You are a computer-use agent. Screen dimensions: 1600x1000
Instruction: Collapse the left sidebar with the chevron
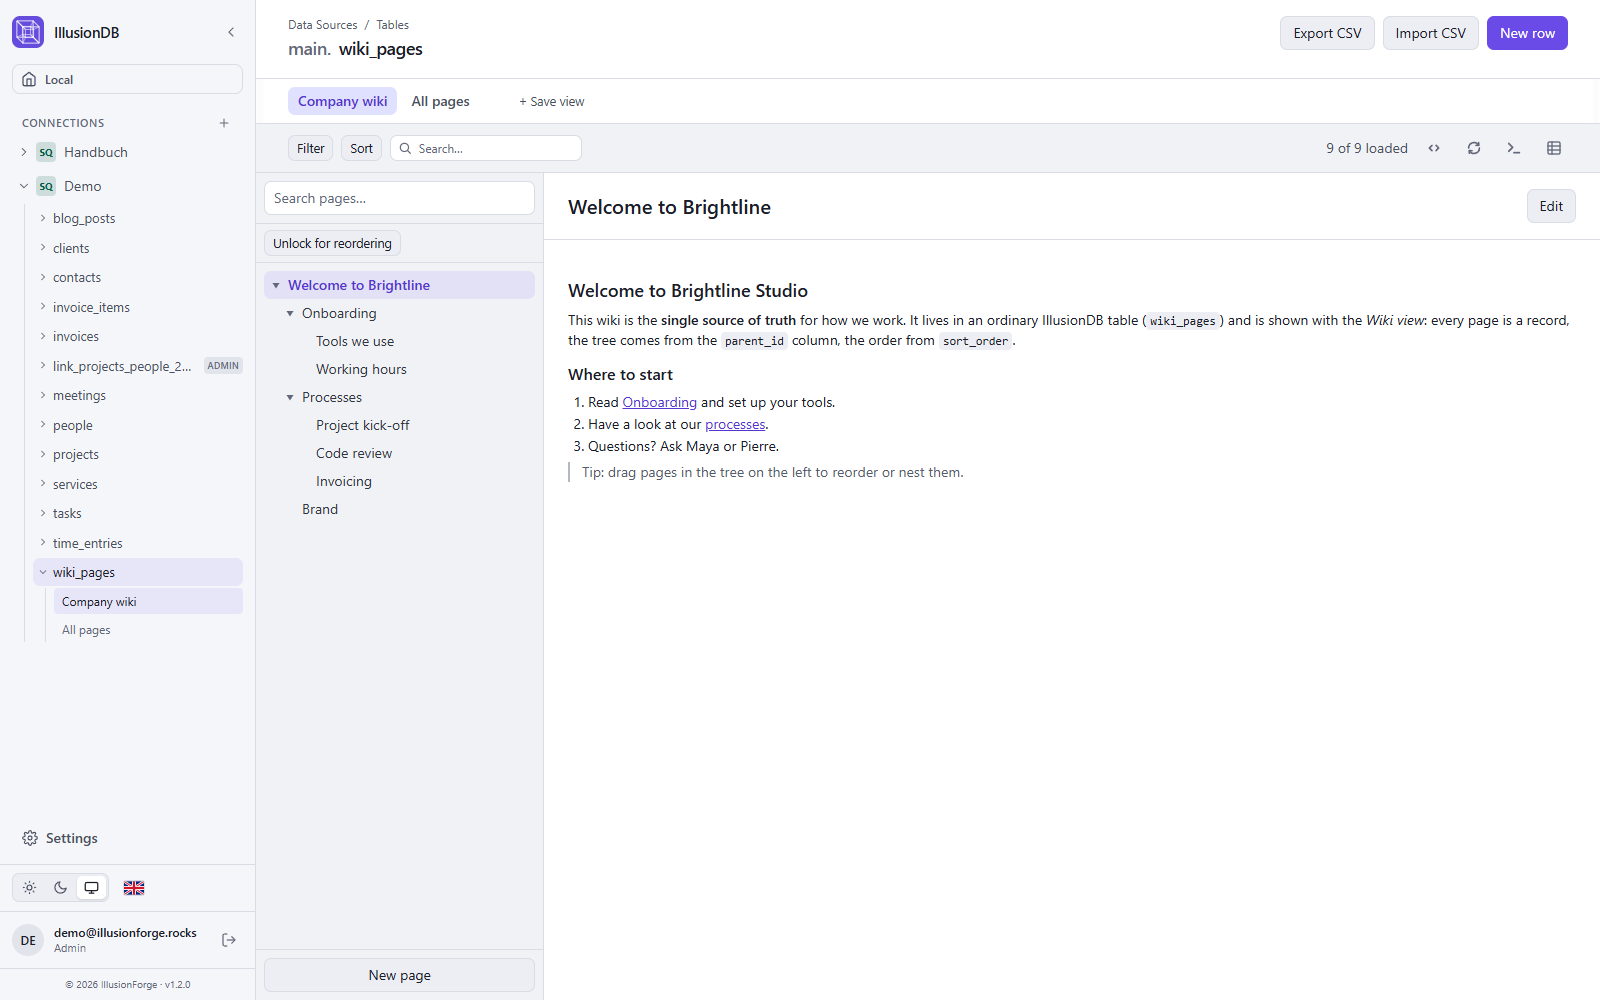pos(231,32)
